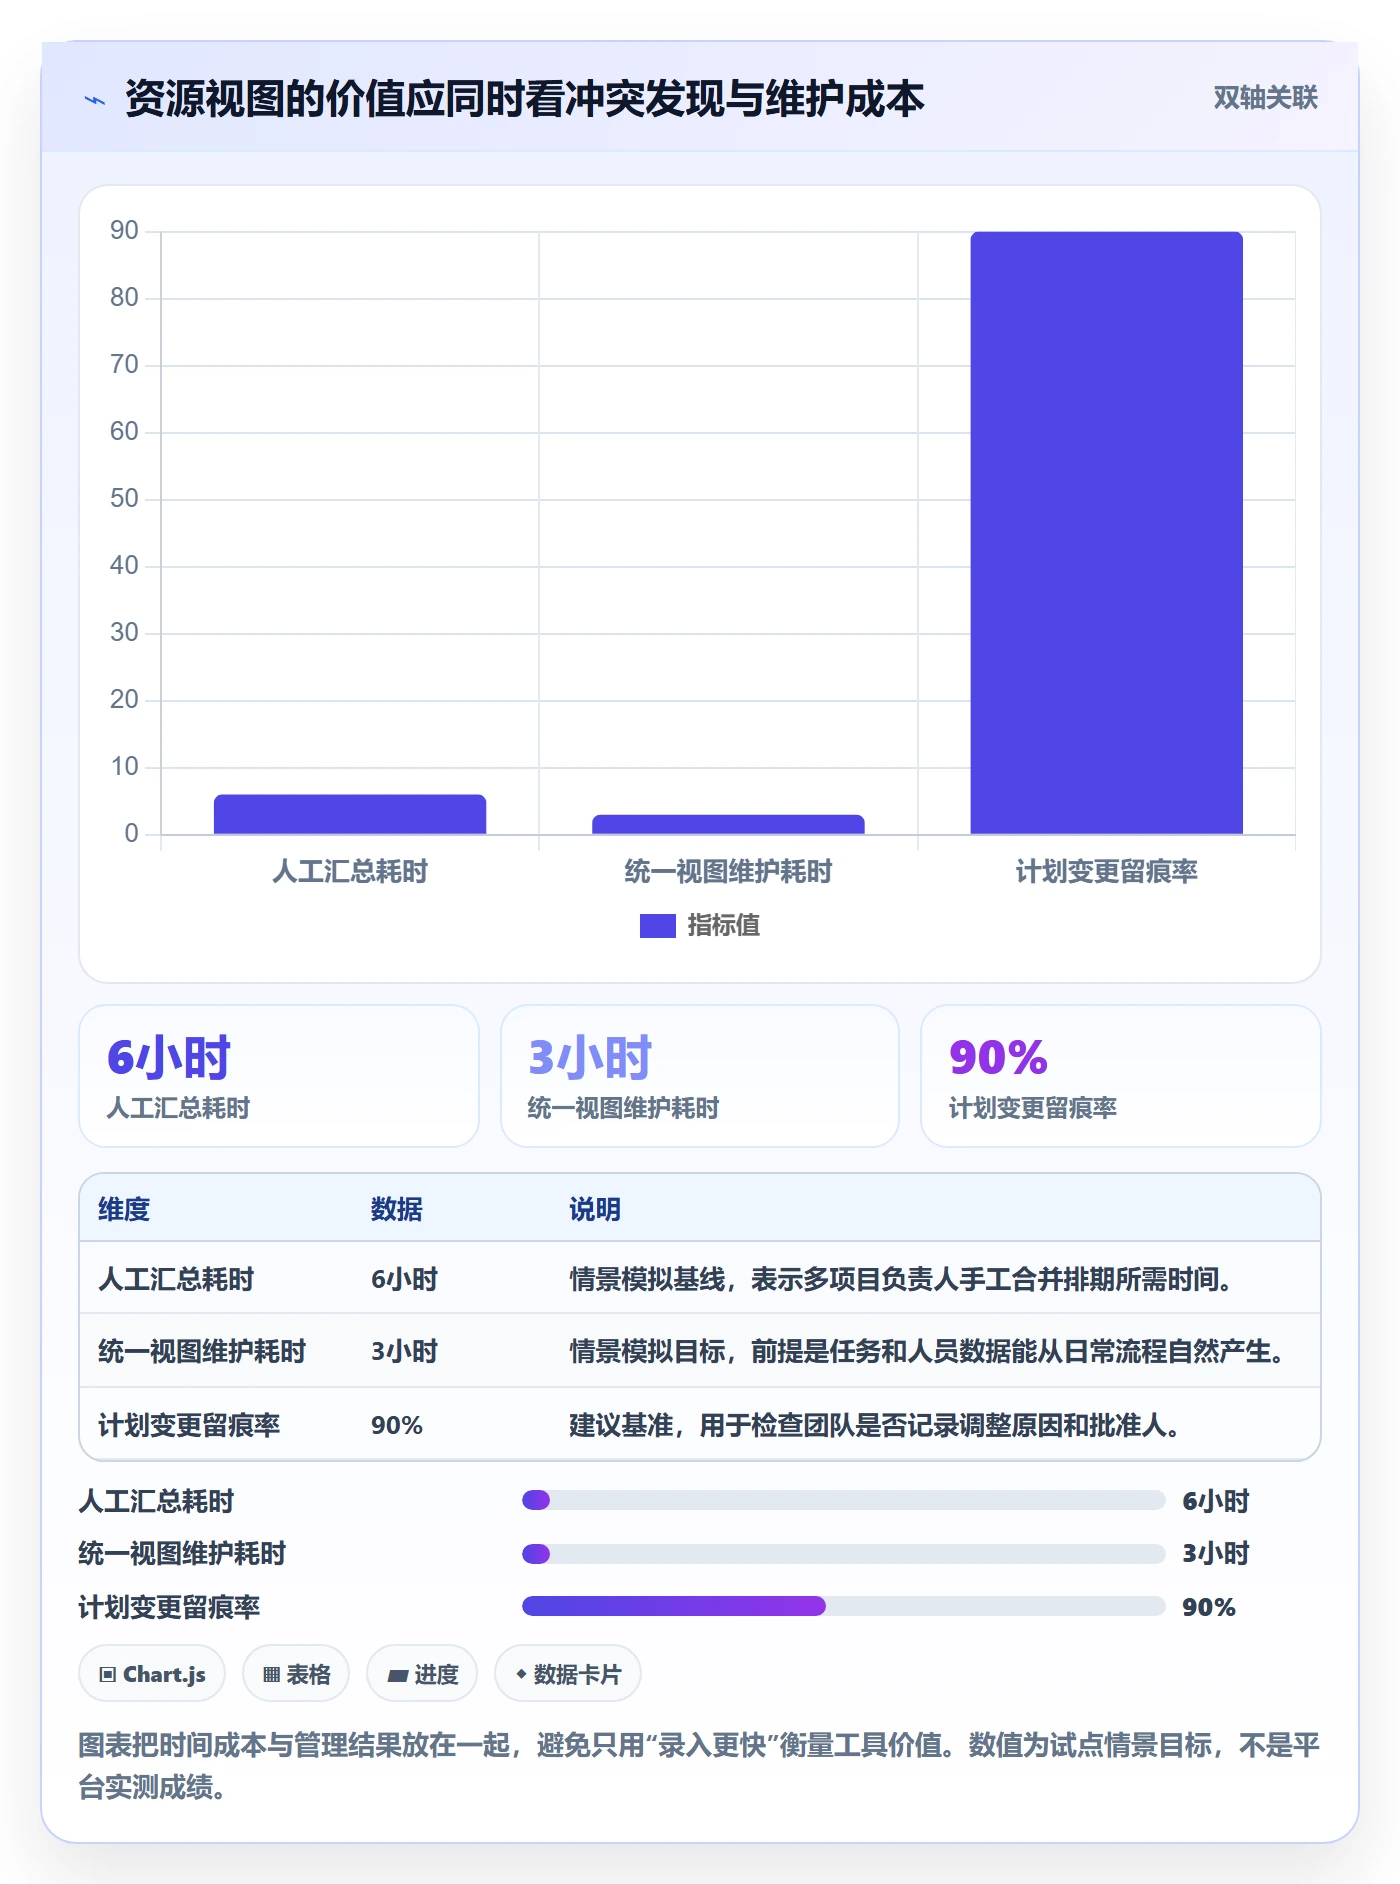
Task: Click table value 3小时
Action: click(x=405, y=1351)
